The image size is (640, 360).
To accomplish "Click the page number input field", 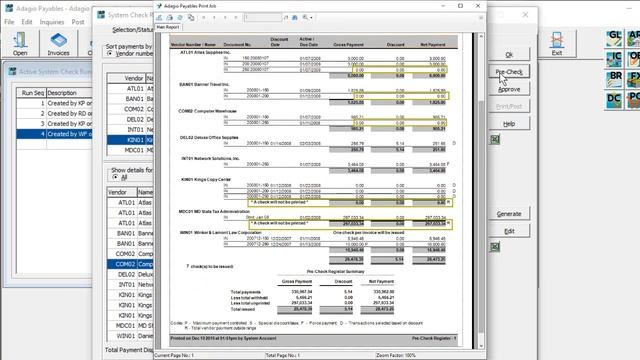I will [x=262, y=18].
